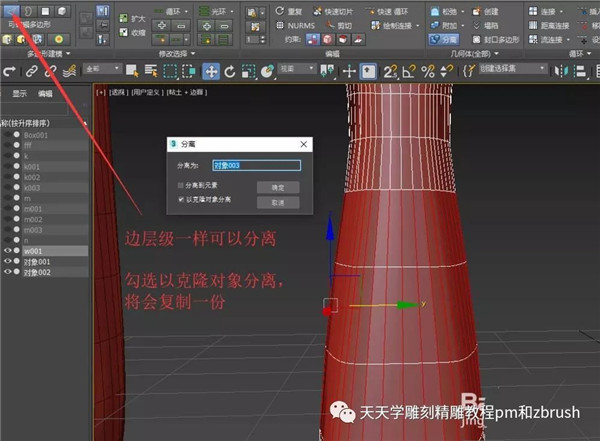Click the [透视] viewport label menu
This screenshot has width=600, height=441.
point(118,92)
